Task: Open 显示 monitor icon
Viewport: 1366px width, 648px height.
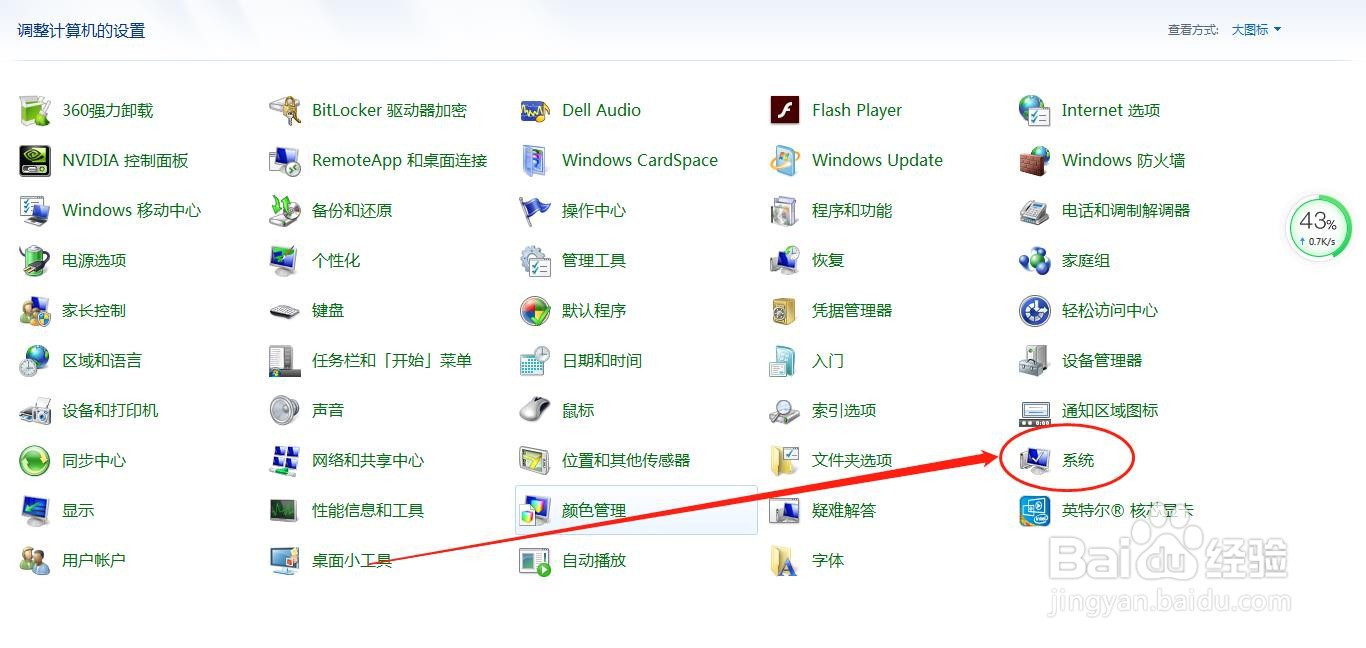Action: 35,510
